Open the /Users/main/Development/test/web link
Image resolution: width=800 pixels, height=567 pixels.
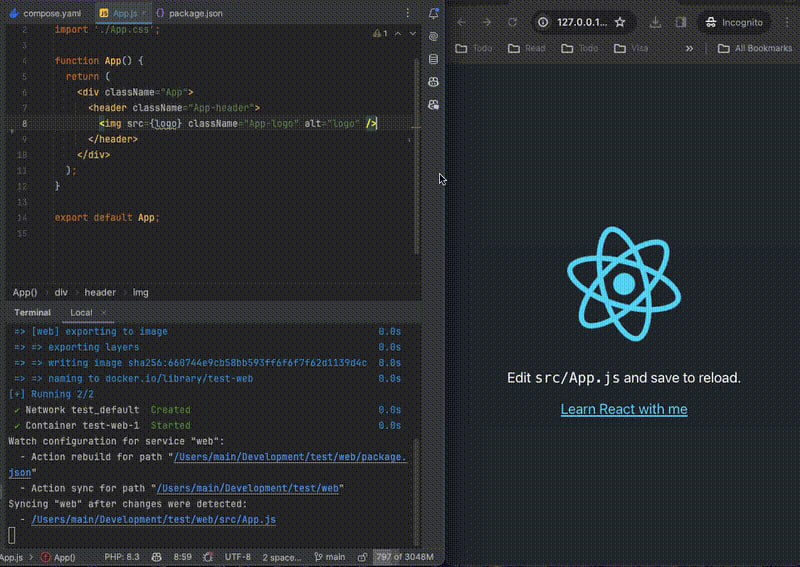(247, 488)
